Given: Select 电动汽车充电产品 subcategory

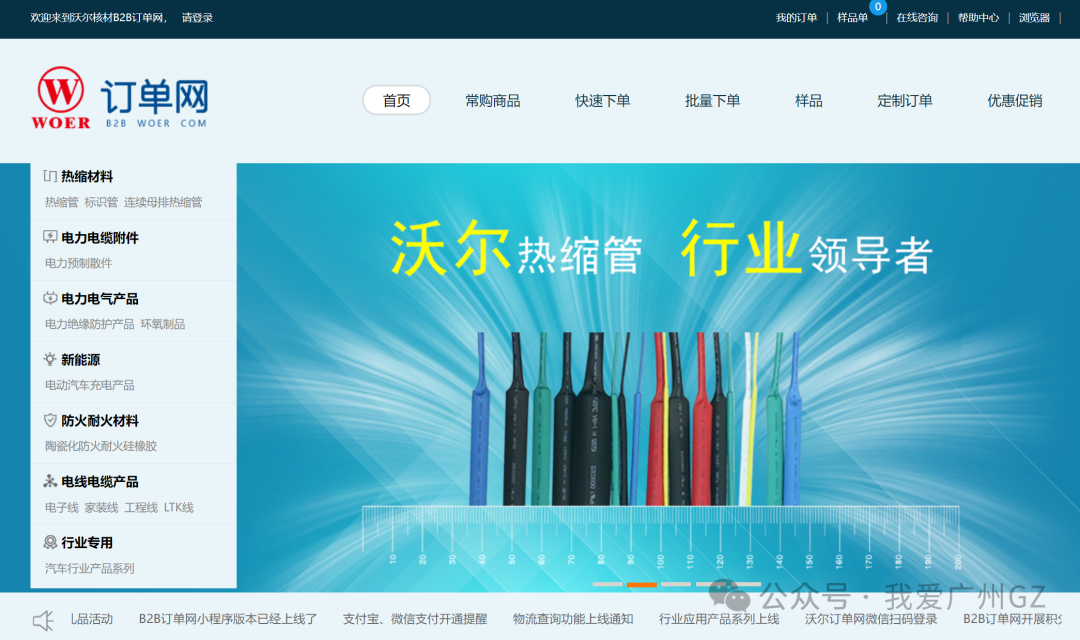Looking at the screenshot, I should tap(90, 385).
